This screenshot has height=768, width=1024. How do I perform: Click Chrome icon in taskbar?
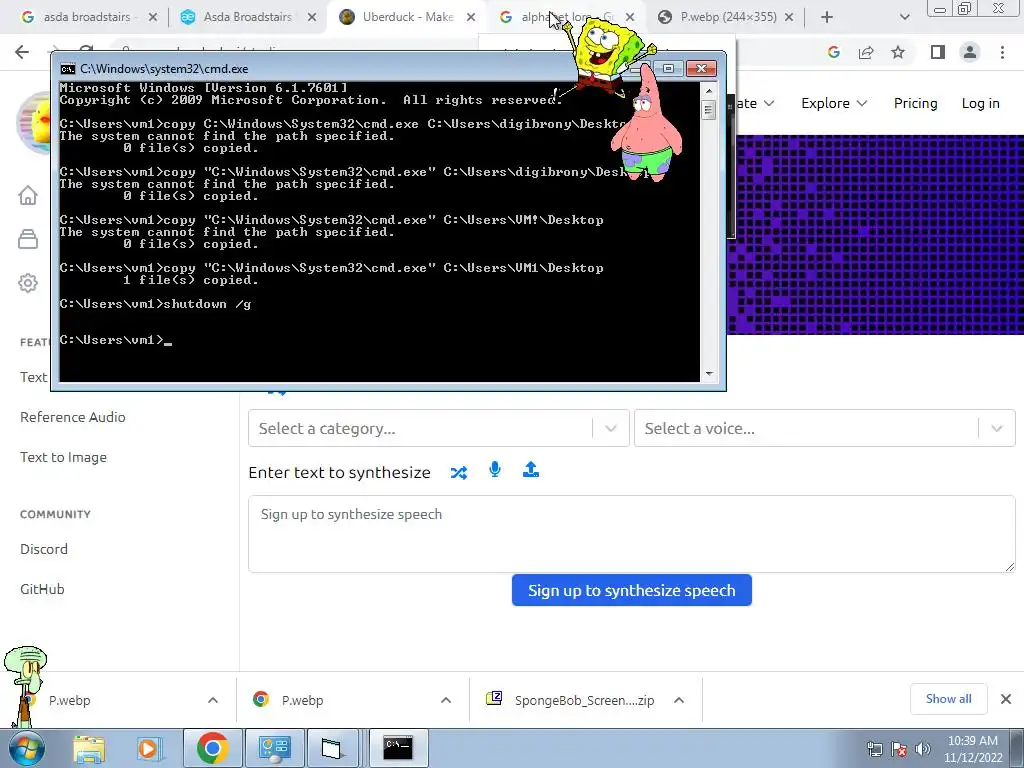pos(212,748)
